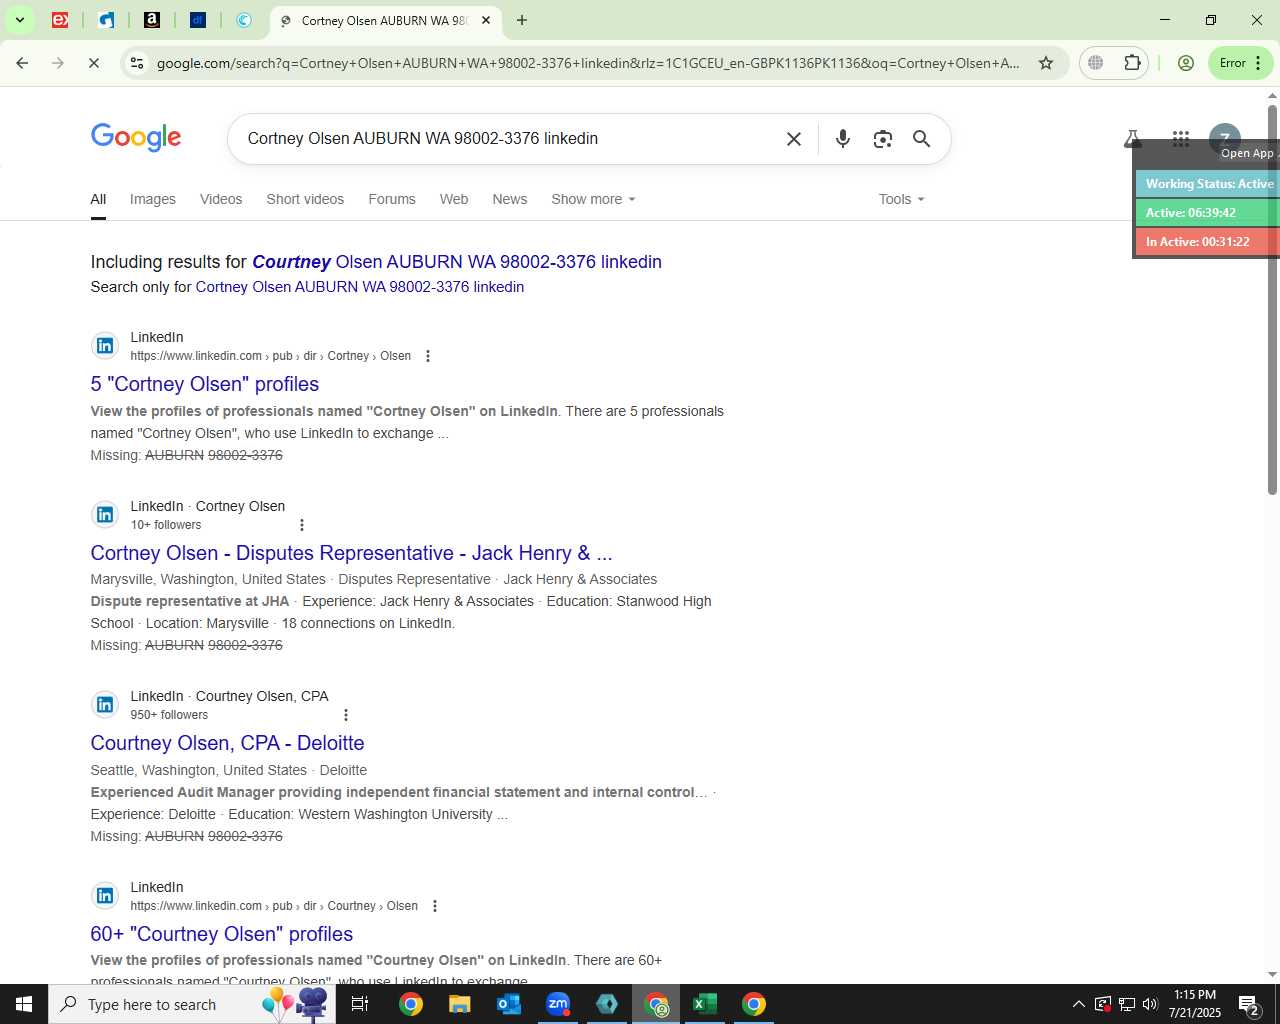1280x1024 pixels.
Task: Open File Explorer from taskbar
Action: [459, 1004]
